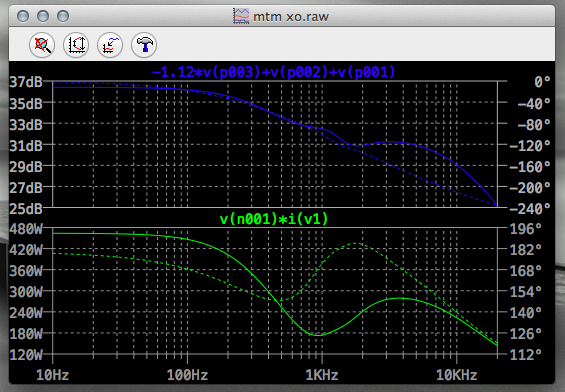The width and height of the screenshot is (565, 392).
Task: Click the mtm xo.raw window title
Action: [291, 17]
